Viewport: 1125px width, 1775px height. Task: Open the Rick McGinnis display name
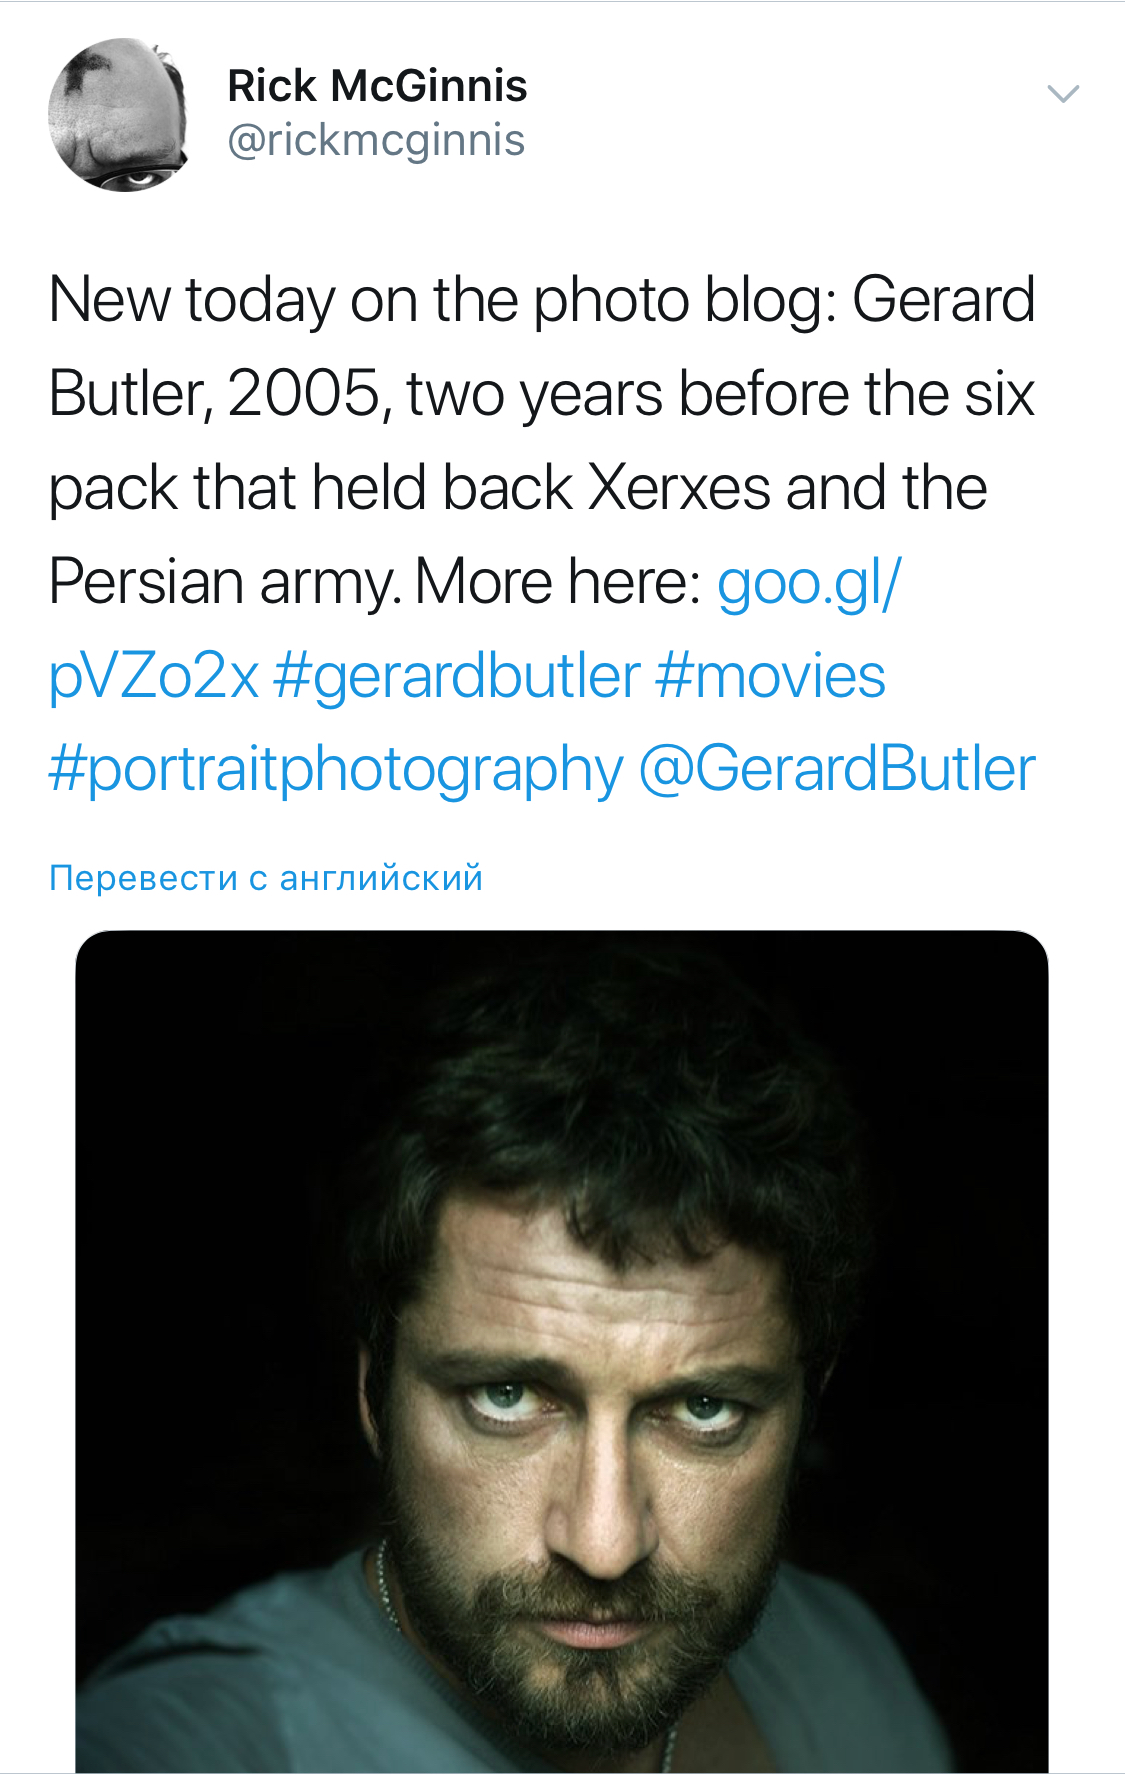[377, 86]
